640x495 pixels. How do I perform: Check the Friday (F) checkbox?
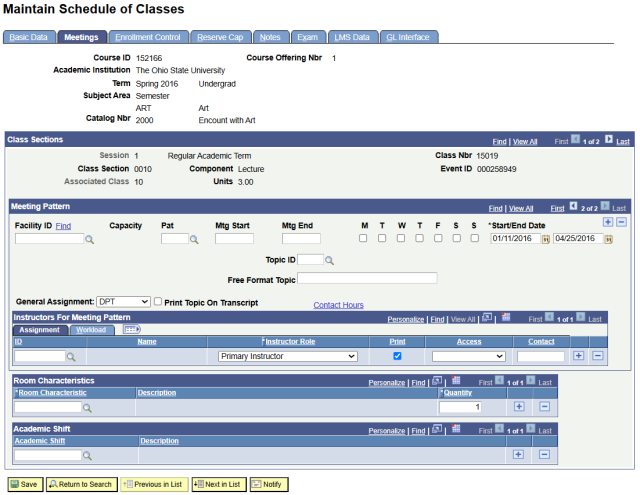[x=438, y=238]
